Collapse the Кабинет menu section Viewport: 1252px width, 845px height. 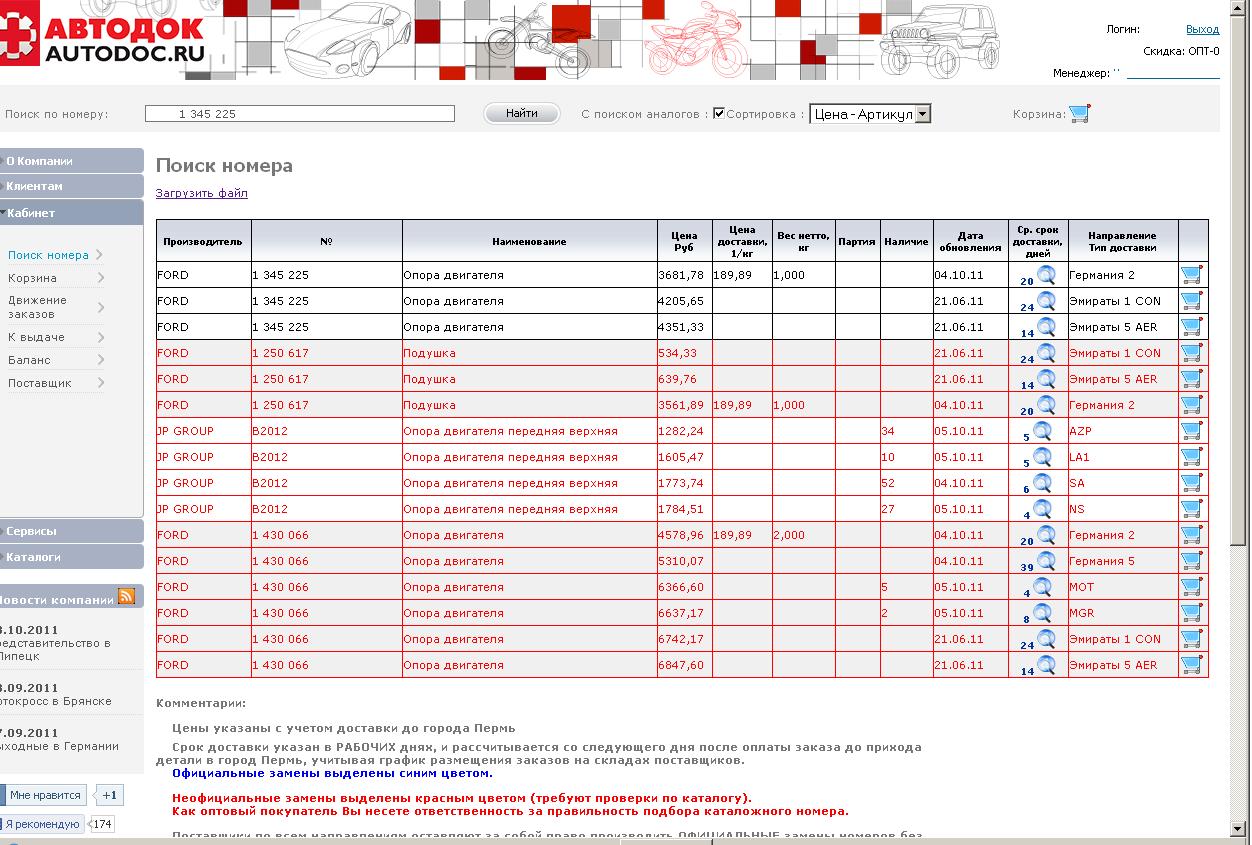(x=72, y=212)
